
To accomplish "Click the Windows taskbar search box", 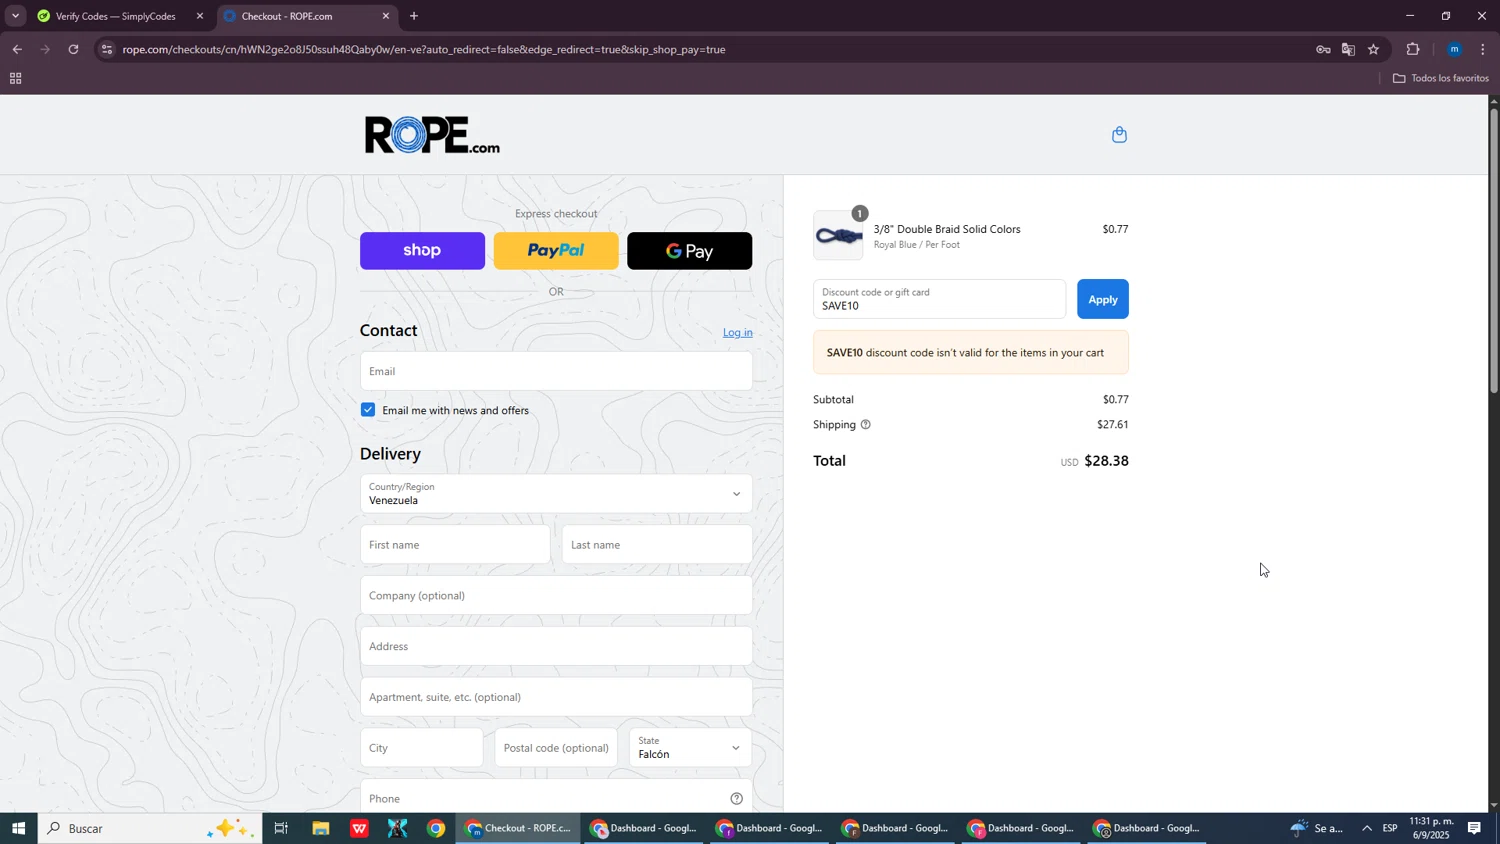I will (150, 828).
